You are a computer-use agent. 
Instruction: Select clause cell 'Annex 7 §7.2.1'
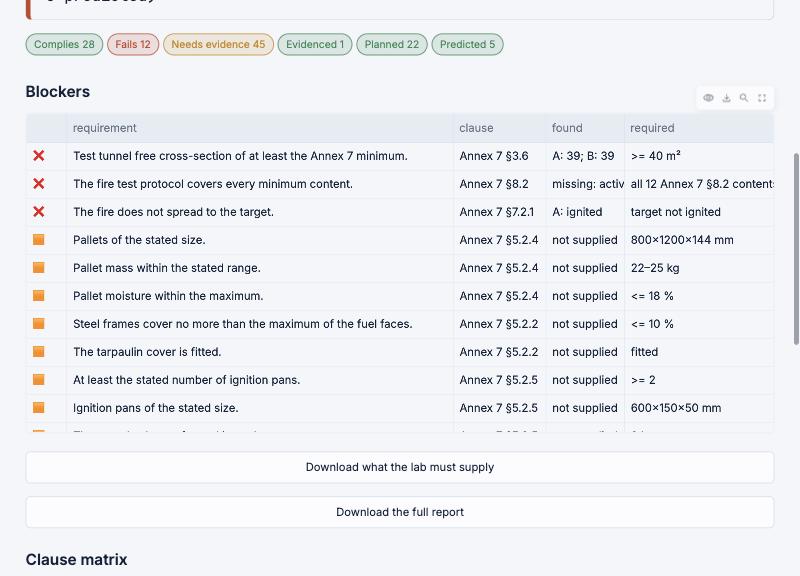(x=499, y=212)
